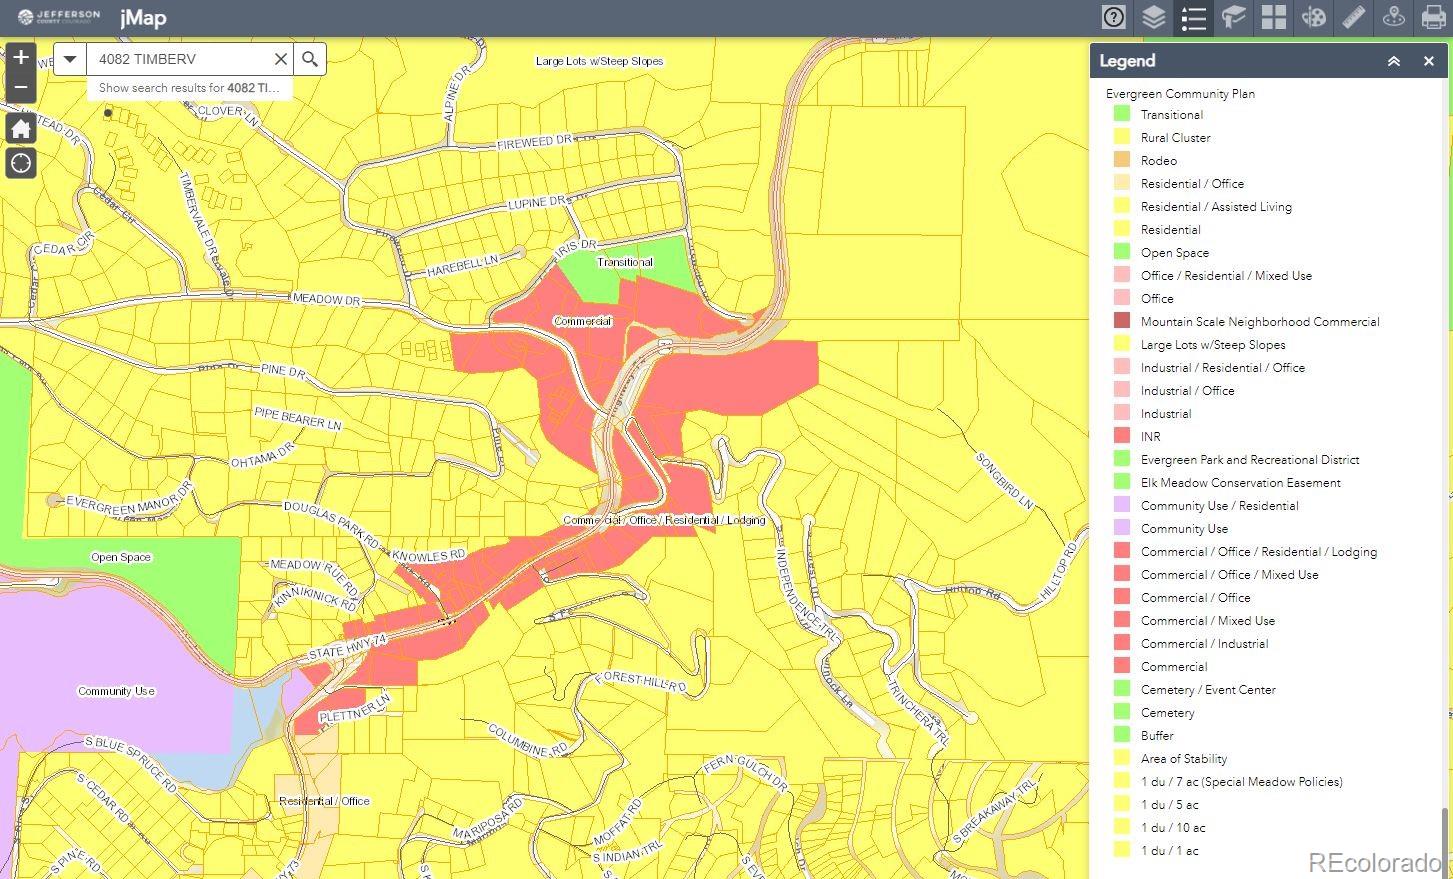The height and width of the screenshot is (879, 1453).
Task: Click inside the address search field
Action: point(178,59)
